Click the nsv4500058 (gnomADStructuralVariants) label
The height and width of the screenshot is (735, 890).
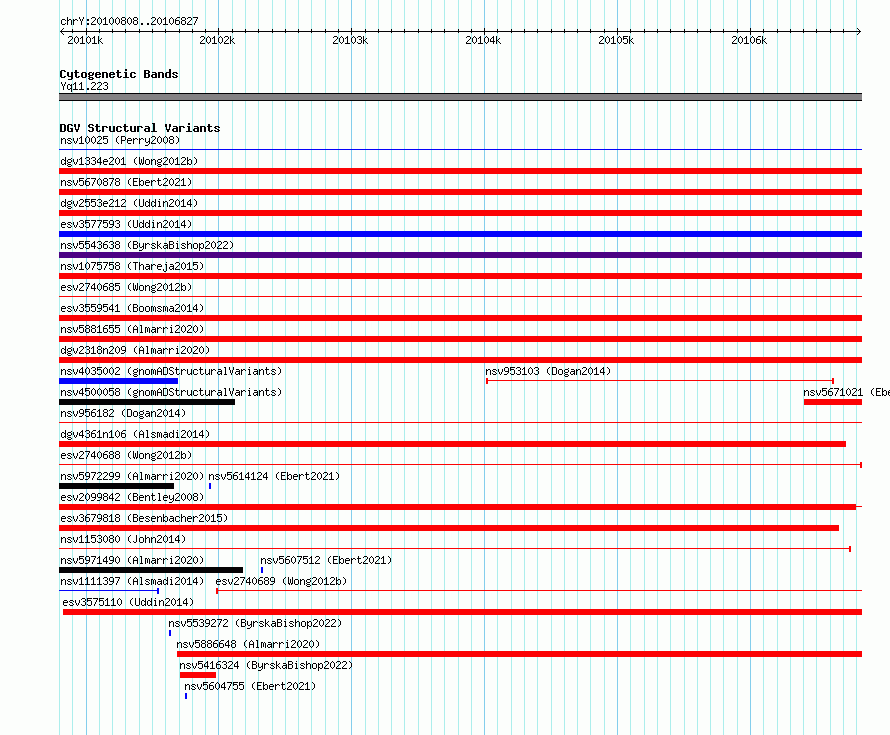pyautogui.click(x=171, y=392)
